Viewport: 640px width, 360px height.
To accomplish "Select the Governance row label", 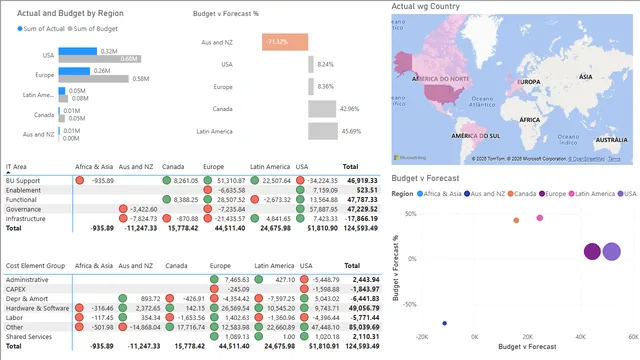I will pyautogui.click(x=23, y=209).
